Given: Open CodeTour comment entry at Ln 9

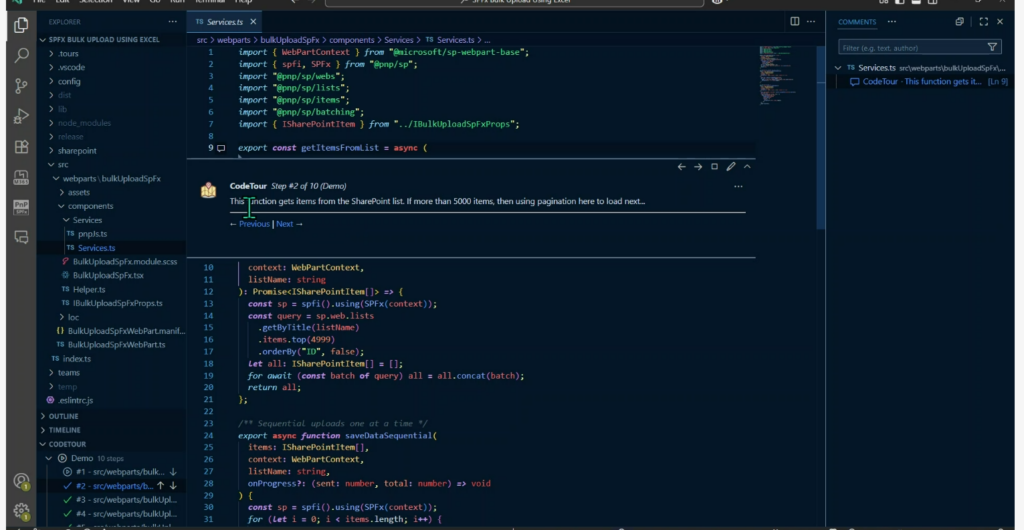Looking at the screenshot, I should point(923,82).
